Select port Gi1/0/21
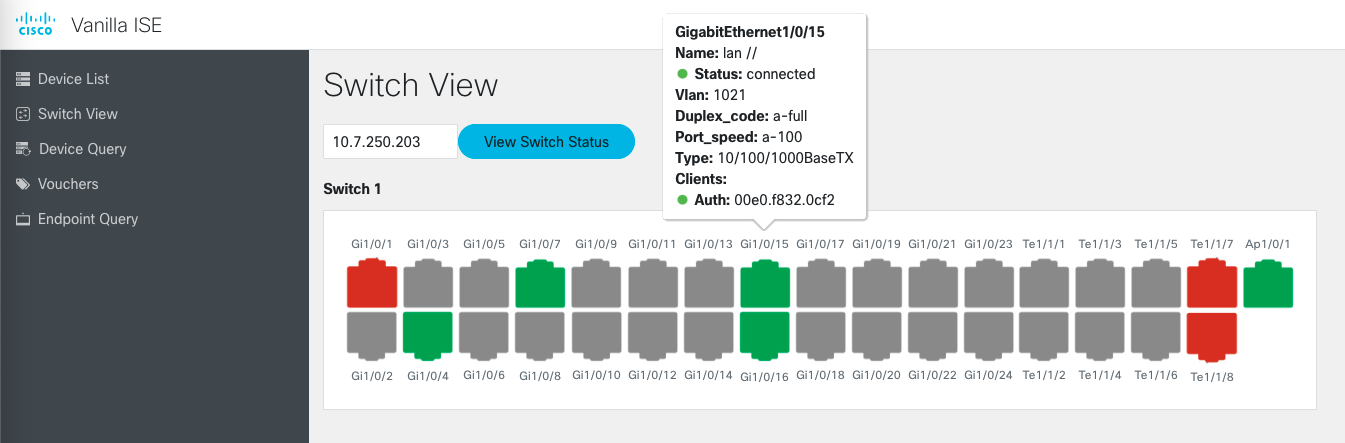 [x=933, y=283]
